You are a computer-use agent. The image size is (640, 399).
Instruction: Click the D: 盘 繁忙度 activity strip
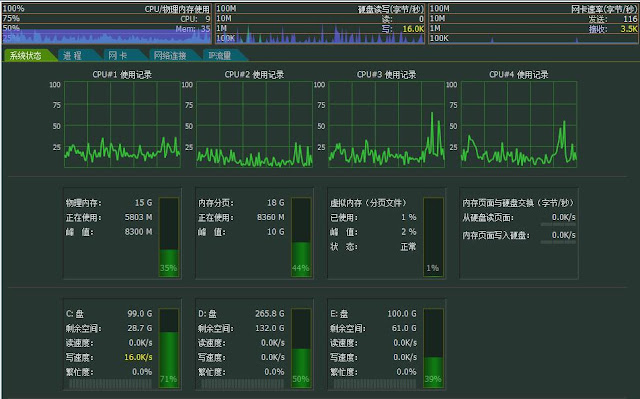(x=242, y=383)
